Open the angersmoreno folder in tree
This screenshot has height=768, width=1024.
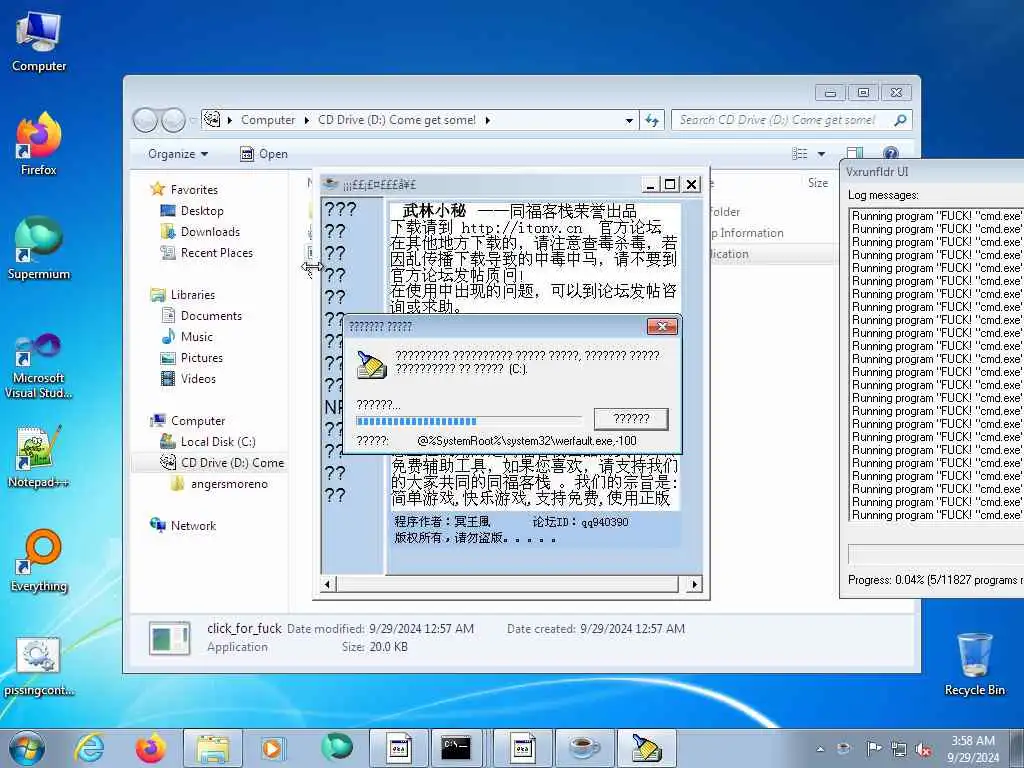(229, 484)
